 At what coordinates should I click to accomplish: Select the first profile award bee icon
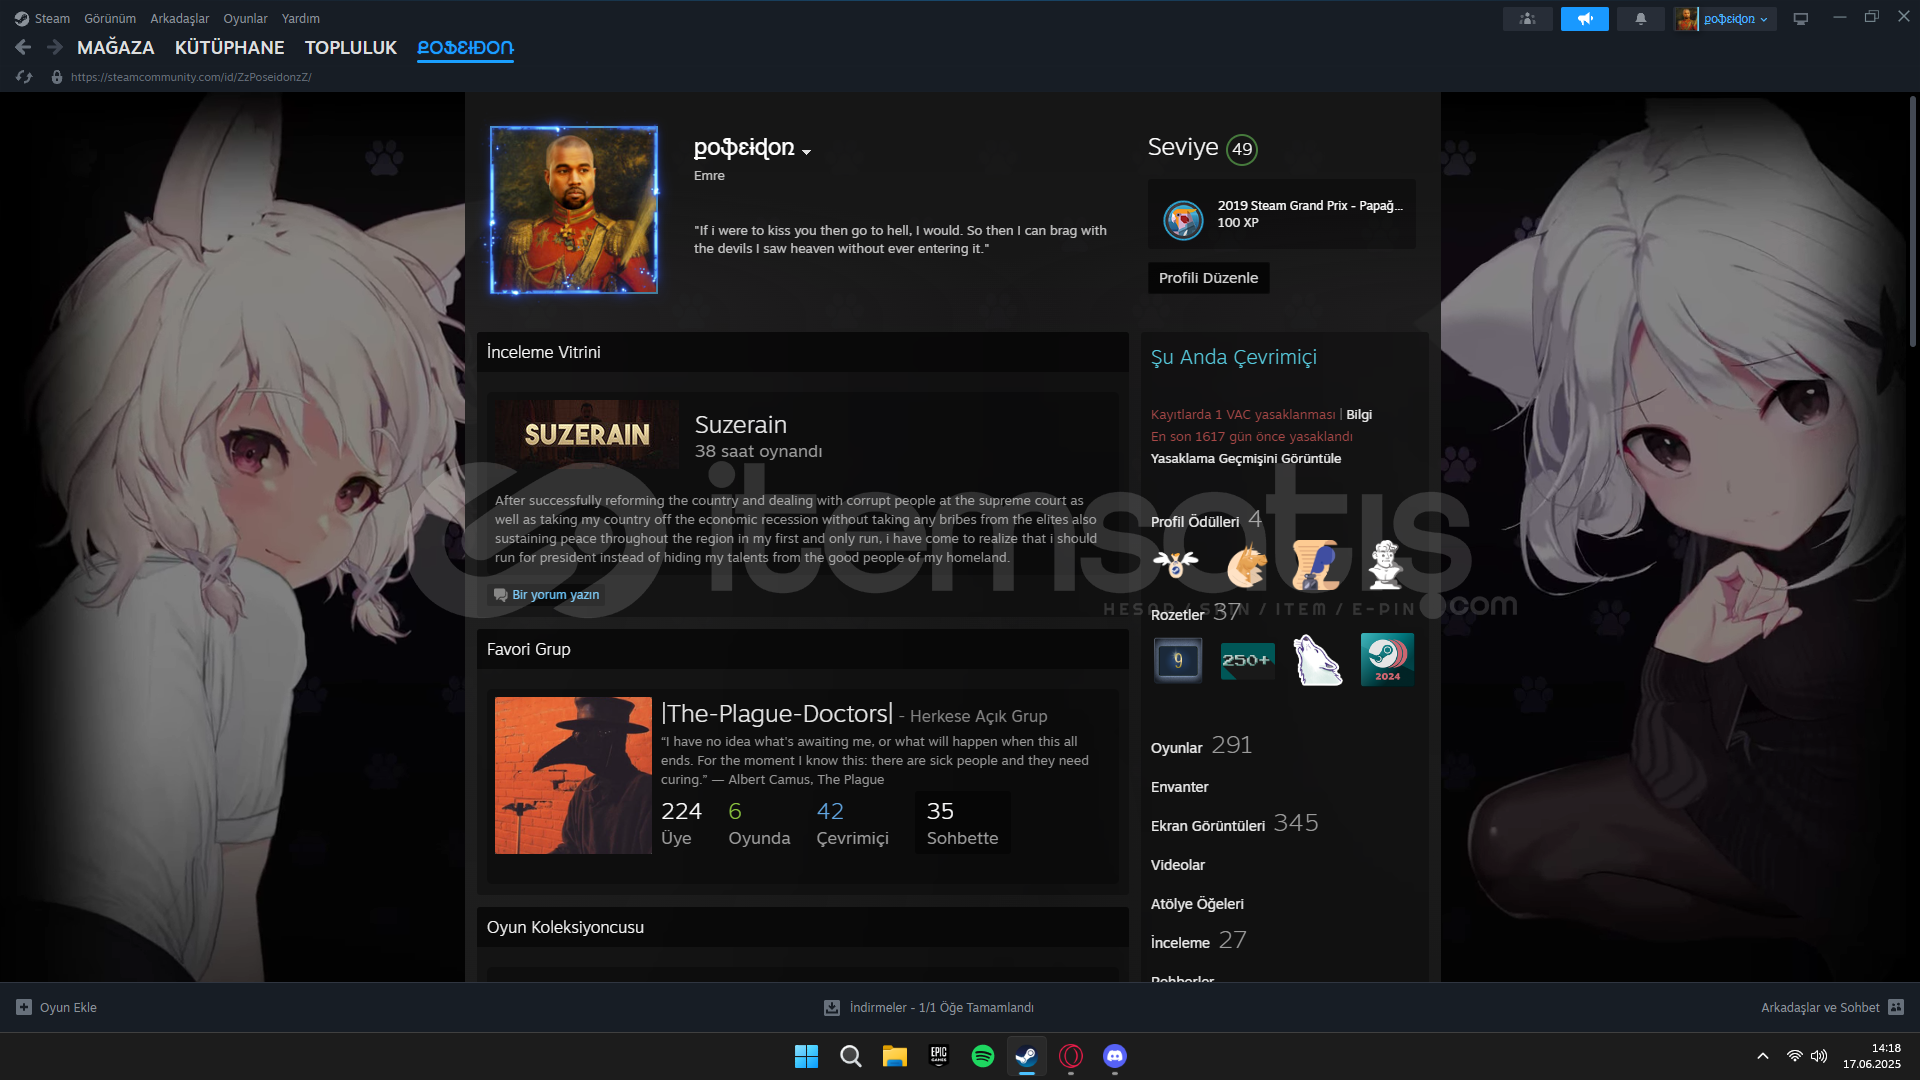pyautogui.click(x=1176, y=564)
